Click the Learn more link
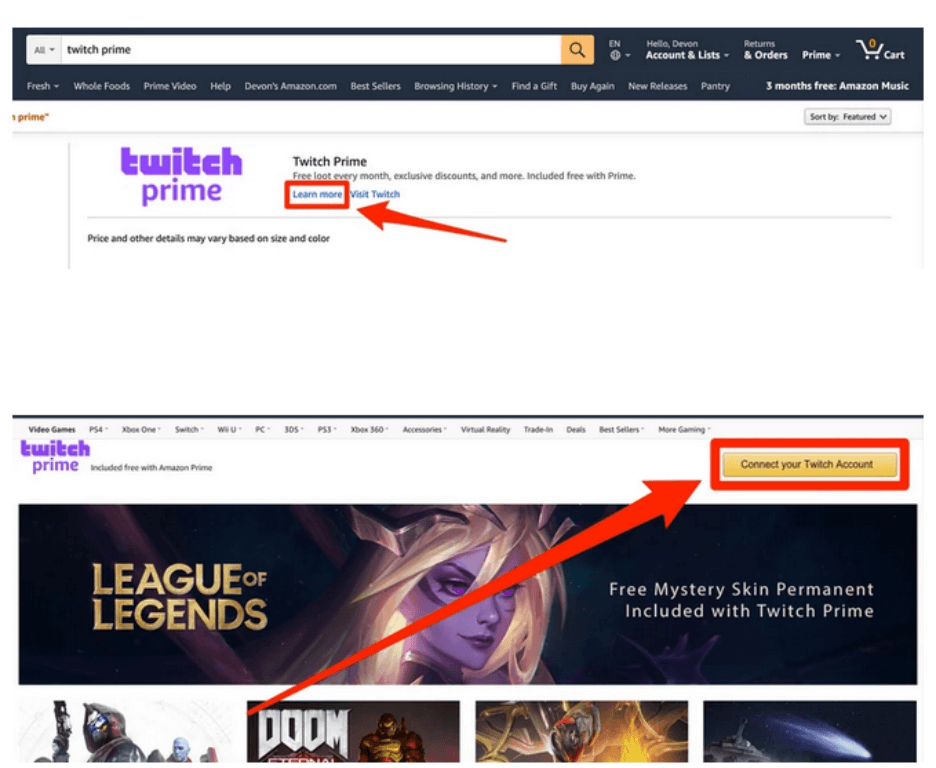Viewport: 936px width, 768px height. [x=317, y=195]
